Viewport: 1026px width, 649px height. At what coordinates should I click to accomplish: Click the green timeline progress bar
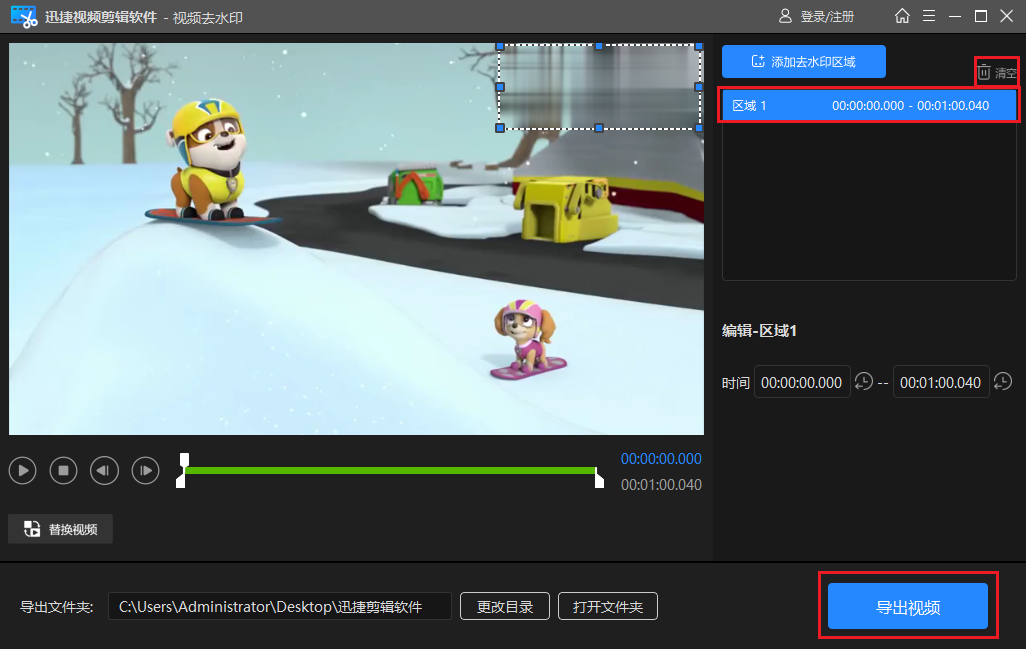pos(390,470)
